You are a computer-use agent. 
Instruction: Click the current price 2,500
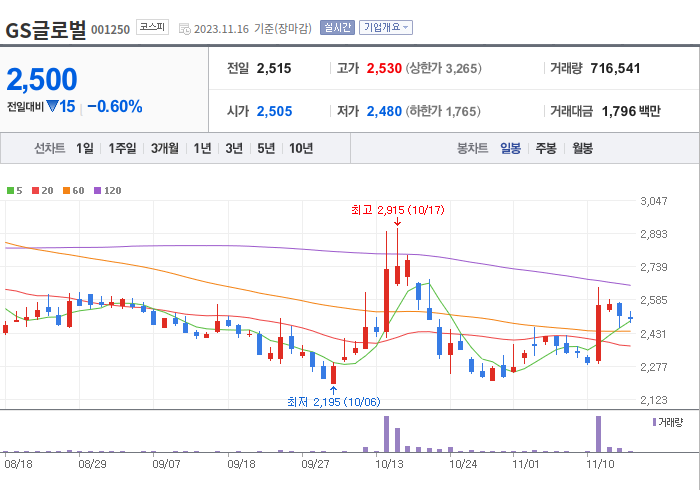42,79
